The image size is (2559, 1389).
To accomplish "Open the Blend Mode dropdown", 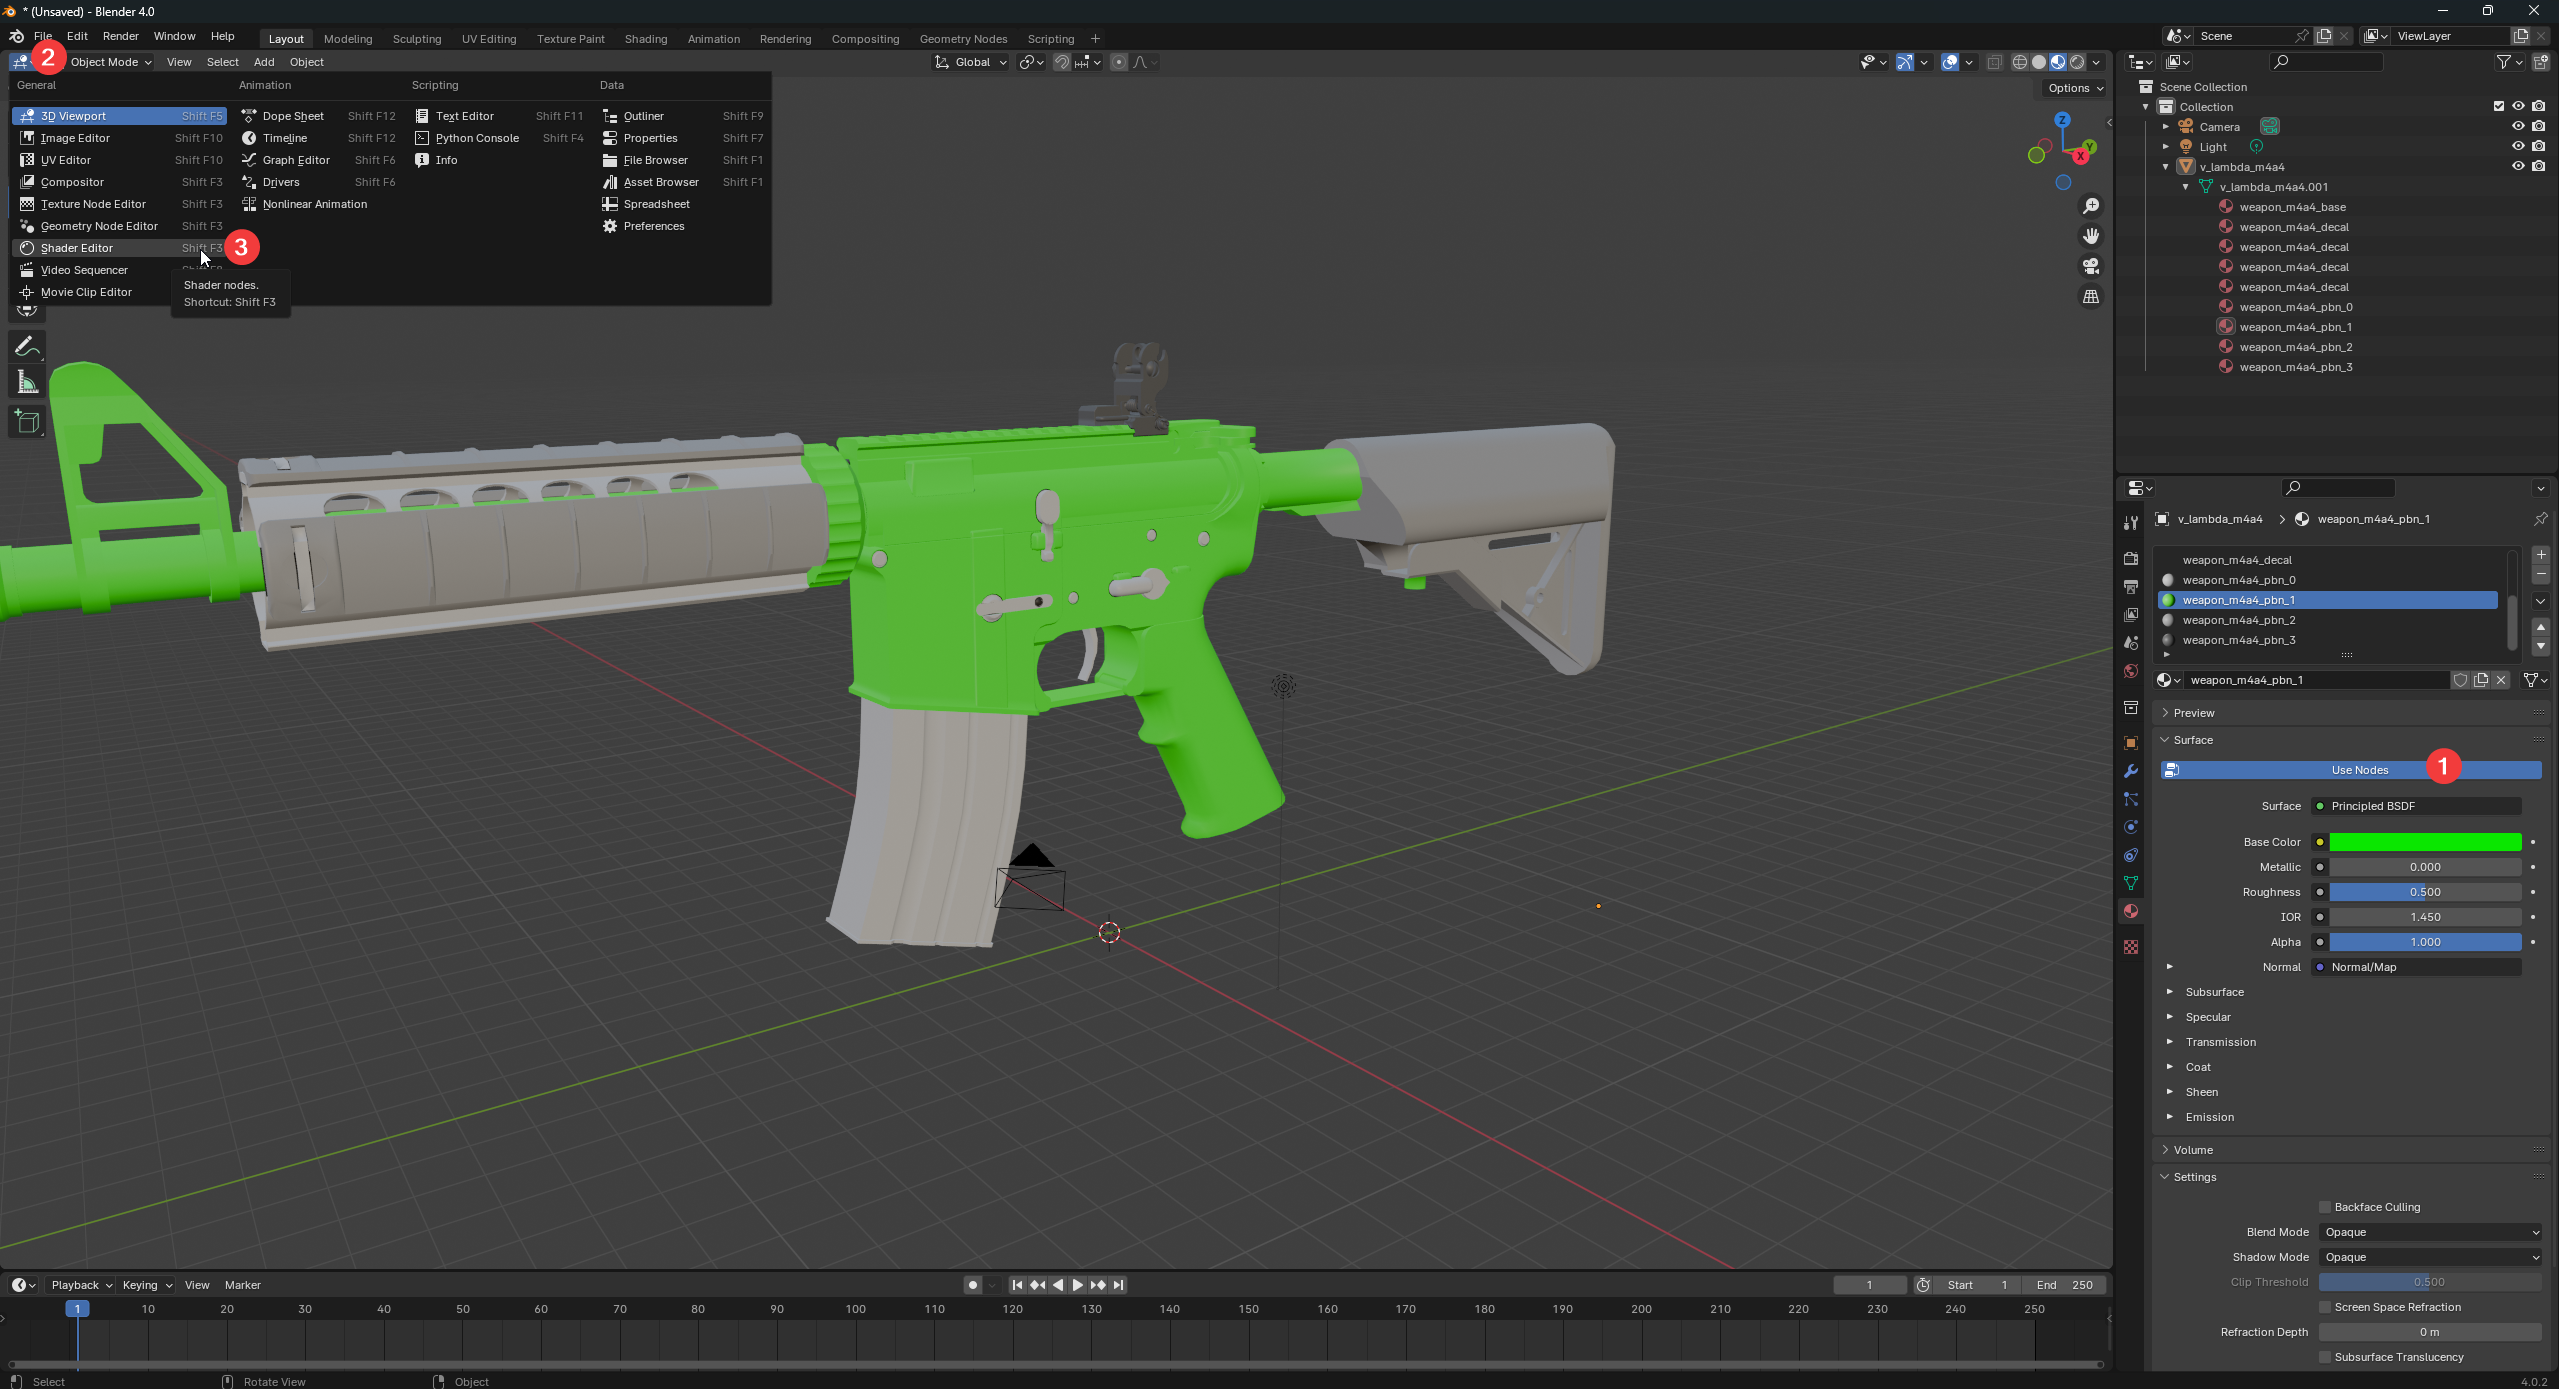I will (2430, 1232).
